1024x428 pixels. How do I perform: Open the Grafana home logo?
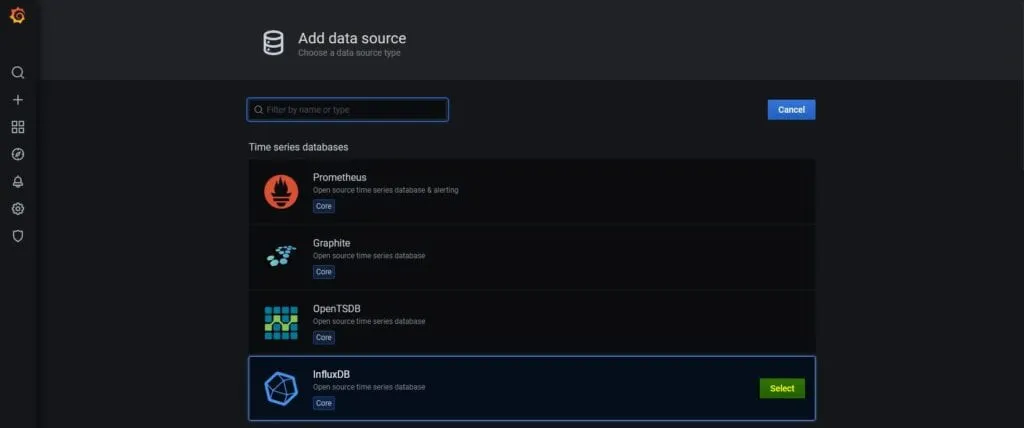click(x=18, y=16)
